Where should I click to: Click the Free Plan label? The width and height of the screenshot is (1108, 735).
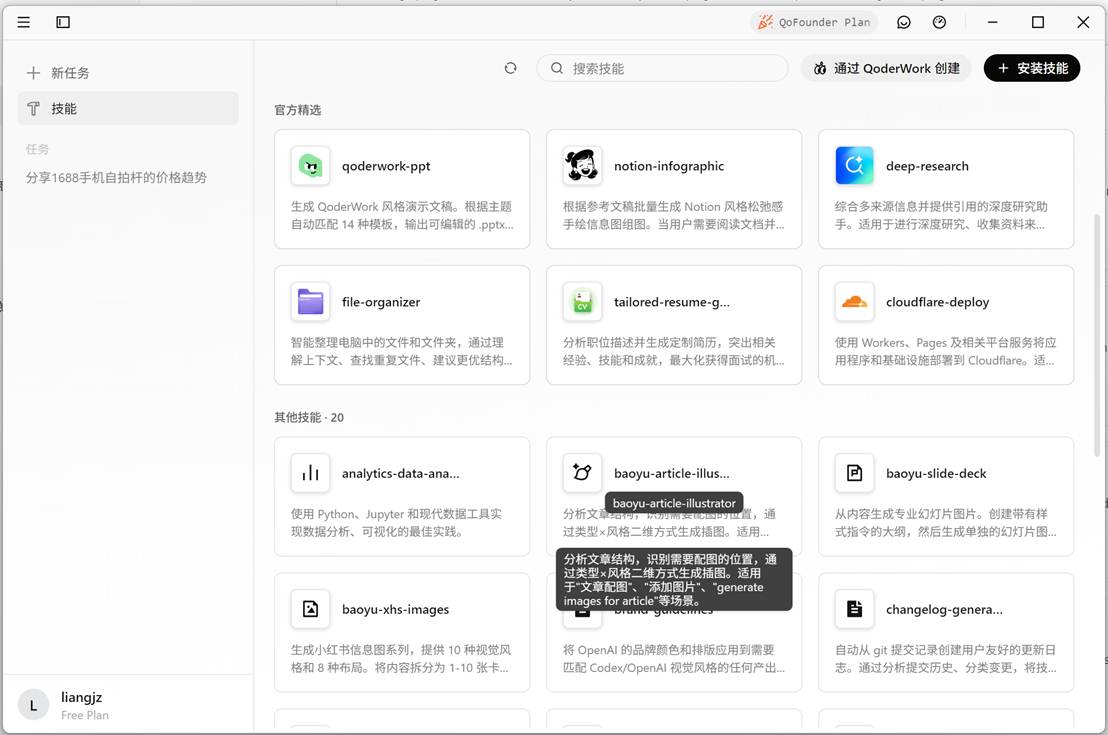pos(85,715)
